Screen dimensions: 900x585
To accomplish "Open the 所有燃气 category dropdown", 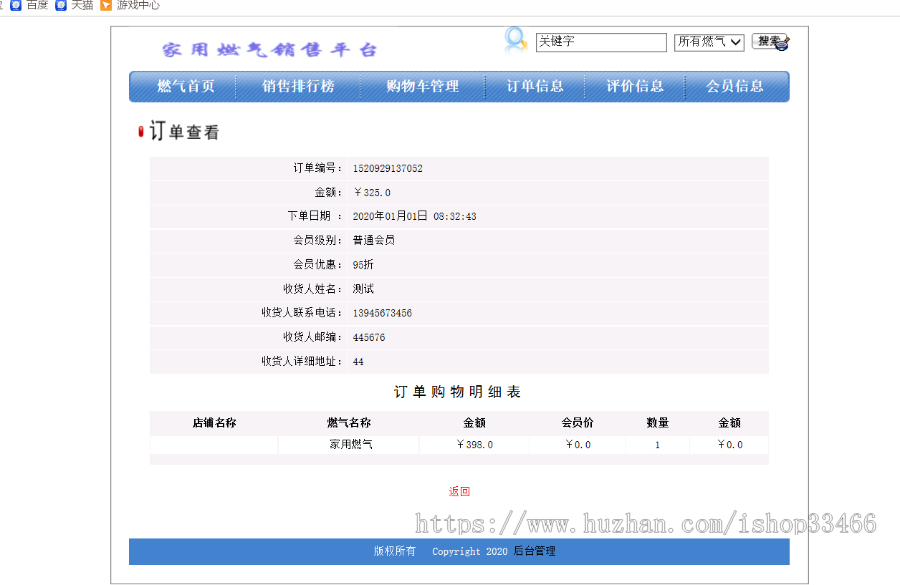I will click(708, 42).
